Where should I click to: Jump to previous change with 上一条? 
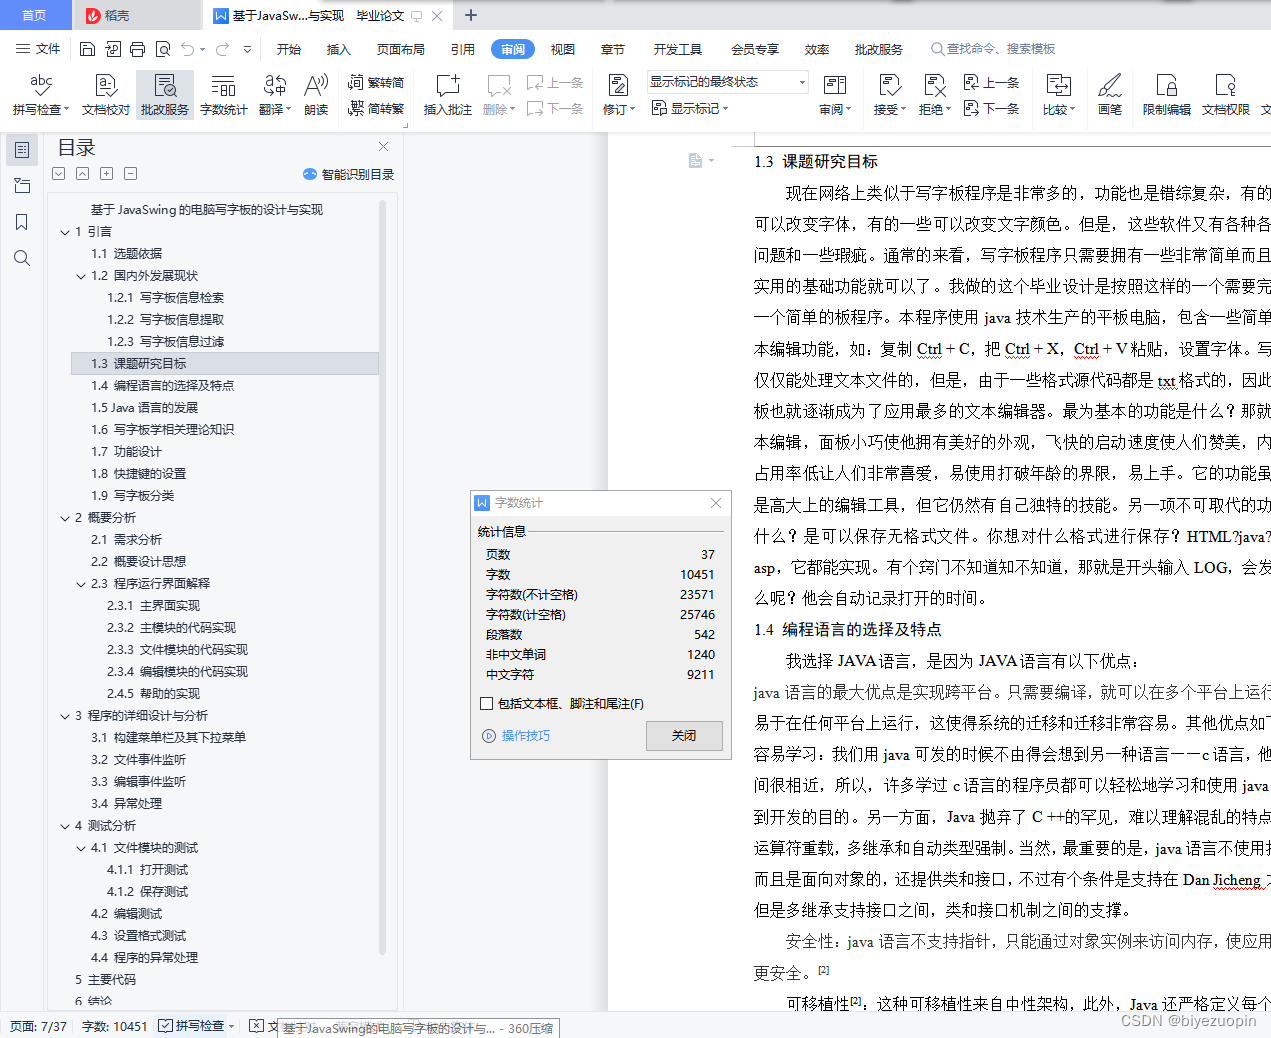pyautogui.click(x=991, y=83)
